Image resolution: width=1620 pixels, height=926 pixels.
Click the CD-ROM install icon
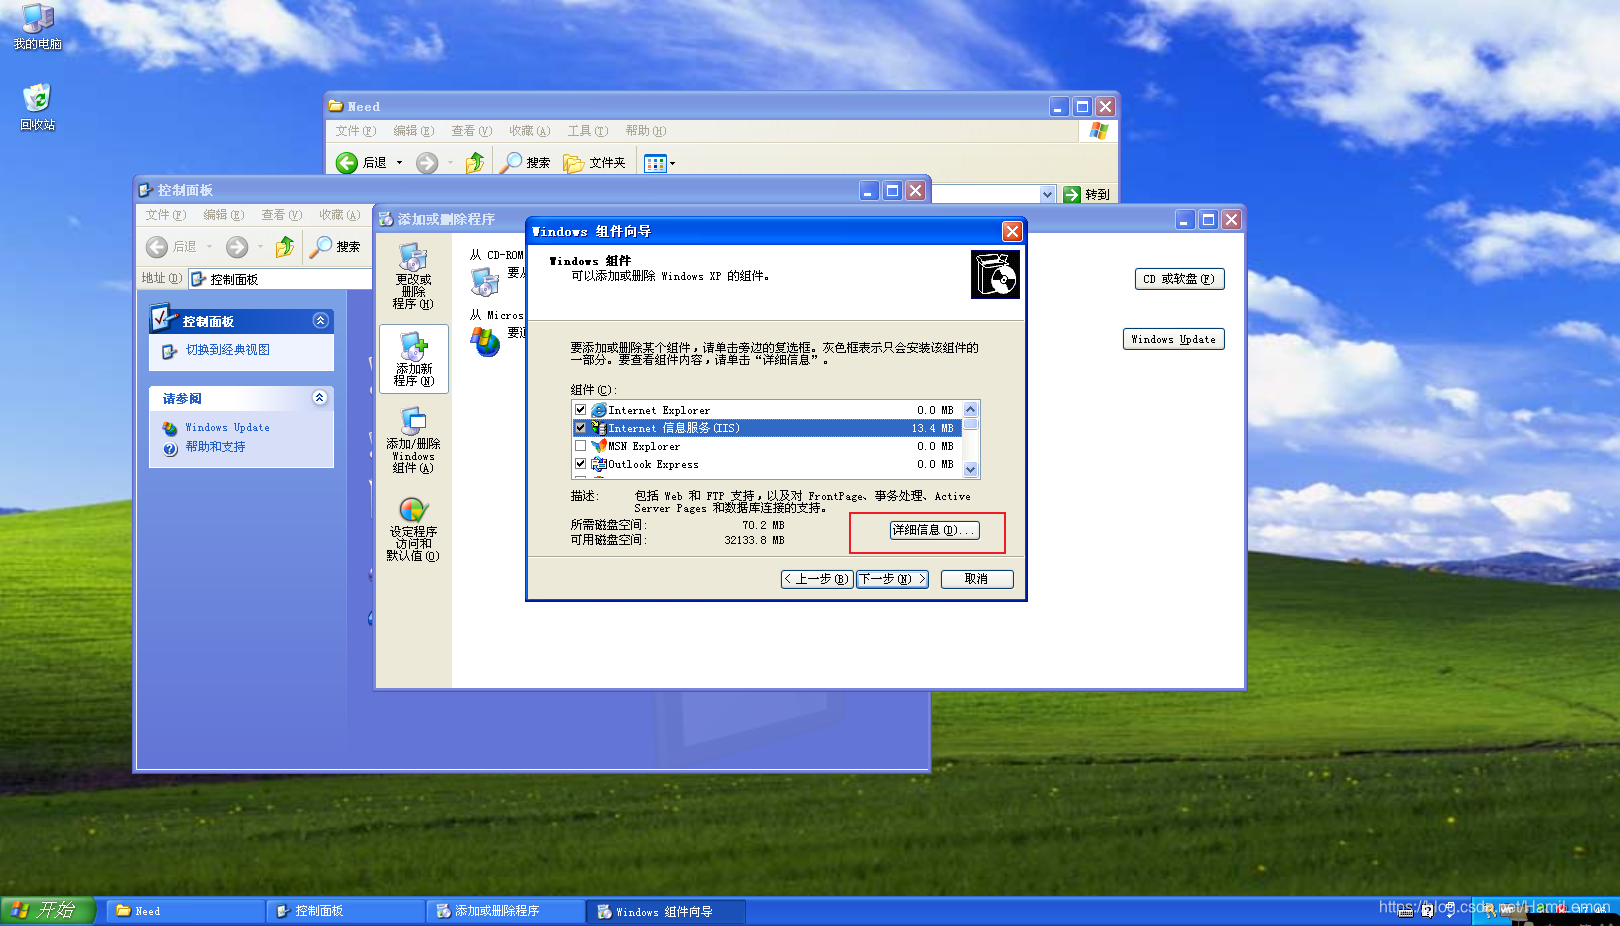485,283
